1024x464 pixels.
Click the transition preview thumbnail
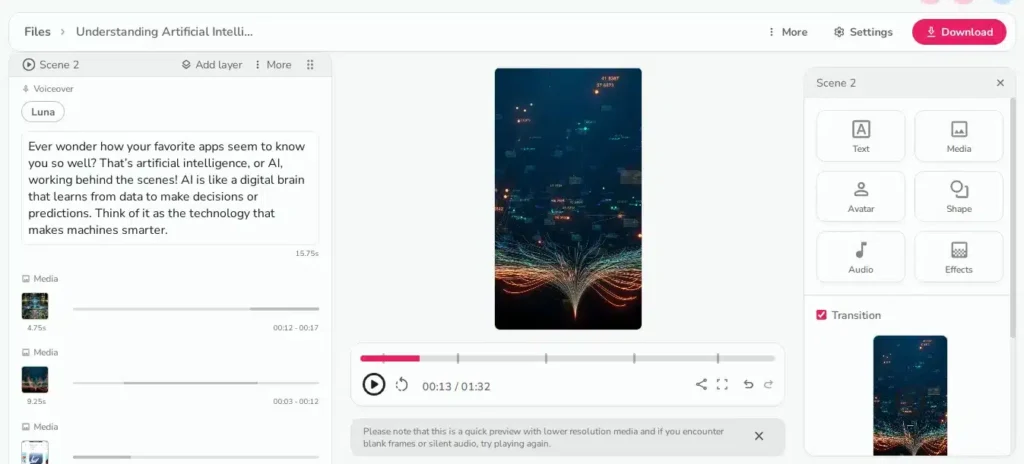[x=910, y=395]
